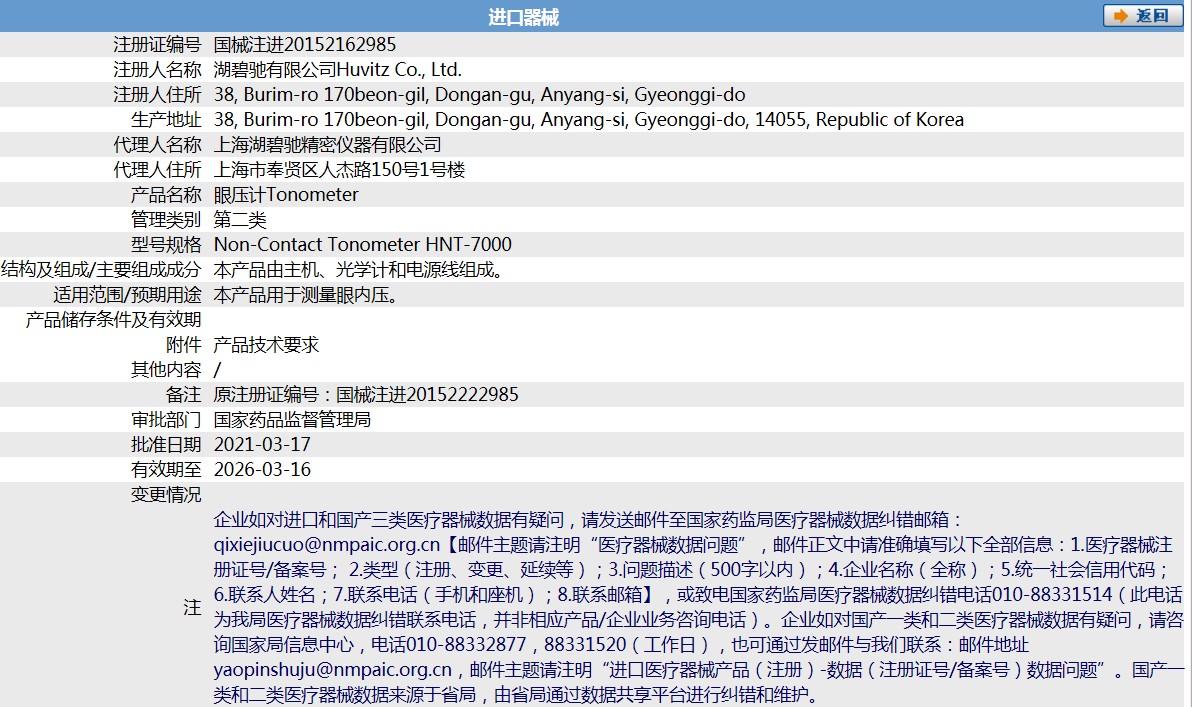Select composition text 本产品由主机、光学计和电源线组成
Viewport: 1192px width, 707px height.
[358, 270]
